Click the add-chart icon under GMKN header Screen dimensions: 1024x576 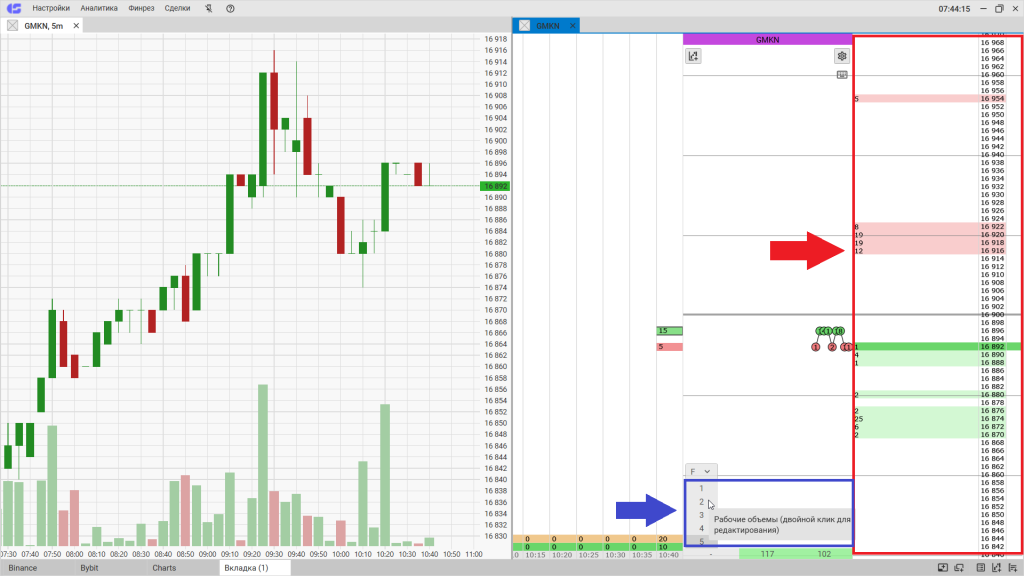(x=693, y=56)
